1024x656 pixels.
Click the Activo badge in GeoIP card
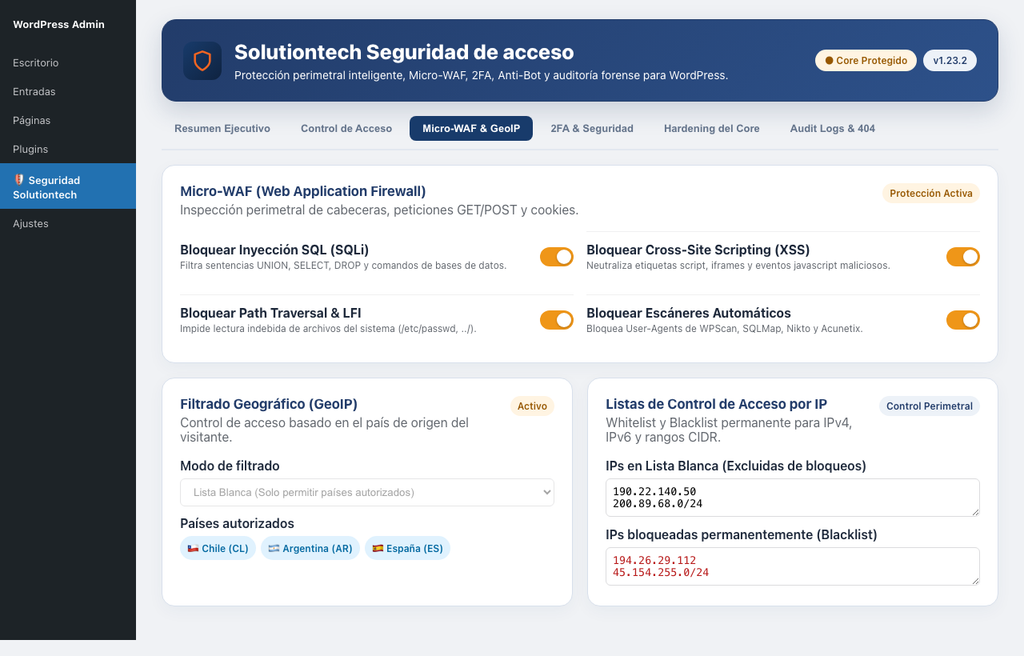pos(532,406)
